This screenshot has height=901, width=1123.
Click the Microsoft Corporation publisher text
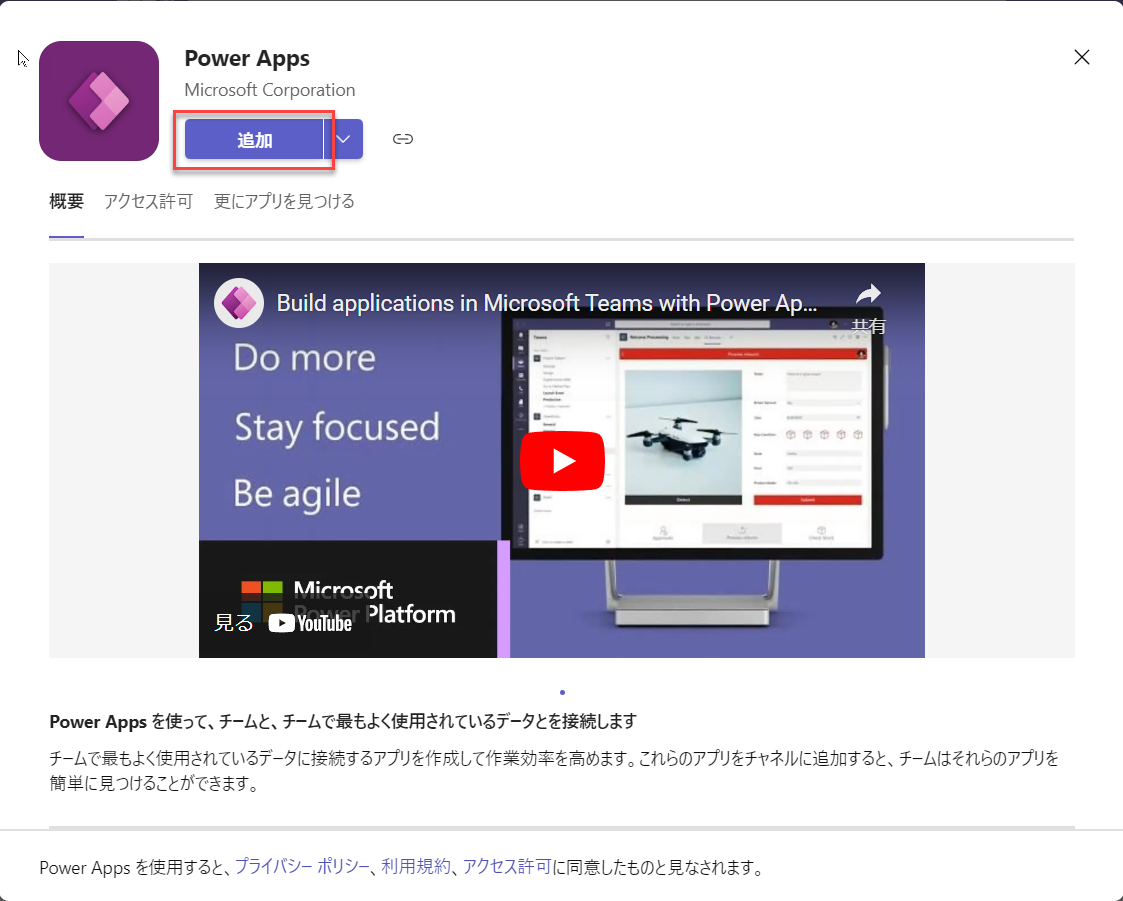(270, 90)
